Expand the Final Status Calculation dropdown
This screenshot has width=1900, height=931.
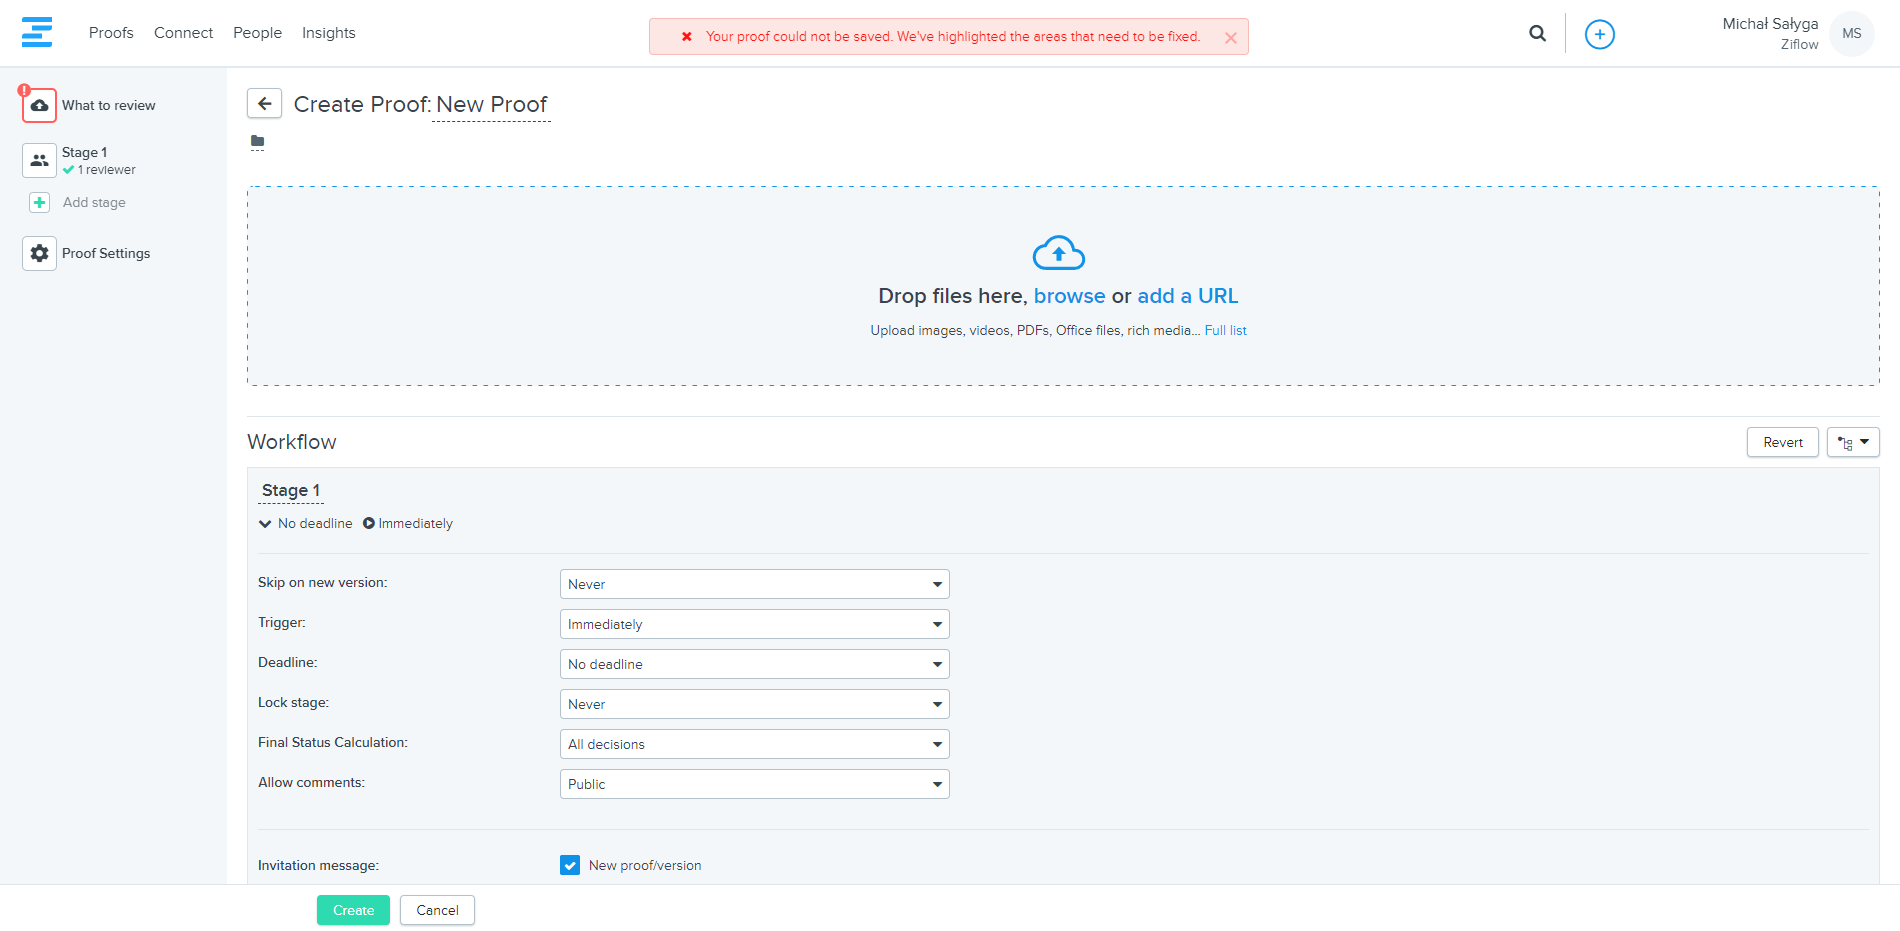(754, 744)
